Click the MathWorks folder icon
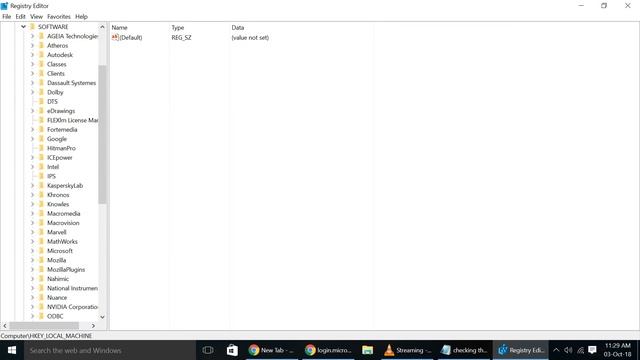Viewport: 640px width, 360px height. tap(41, 241)
